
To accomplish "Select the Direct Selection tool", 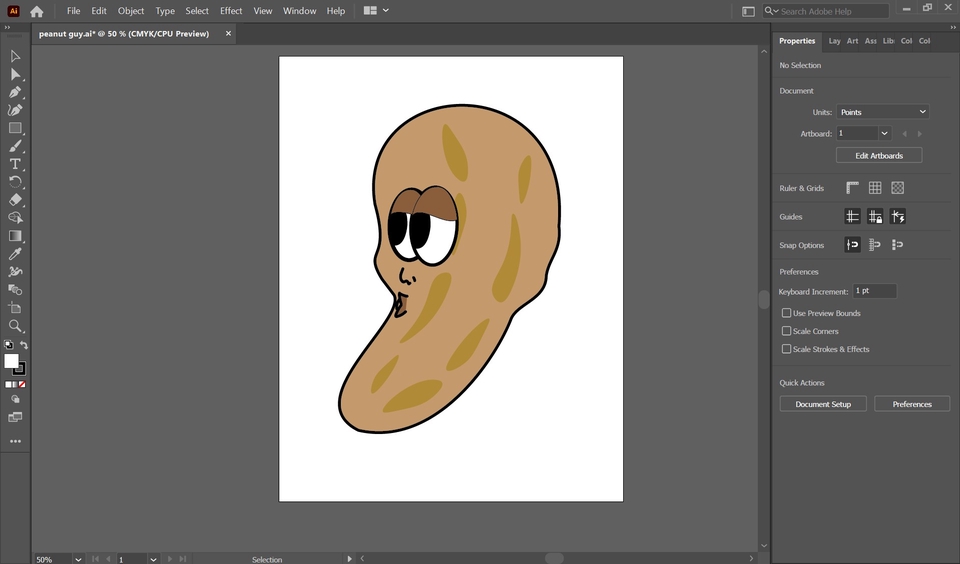I will 15,75.
